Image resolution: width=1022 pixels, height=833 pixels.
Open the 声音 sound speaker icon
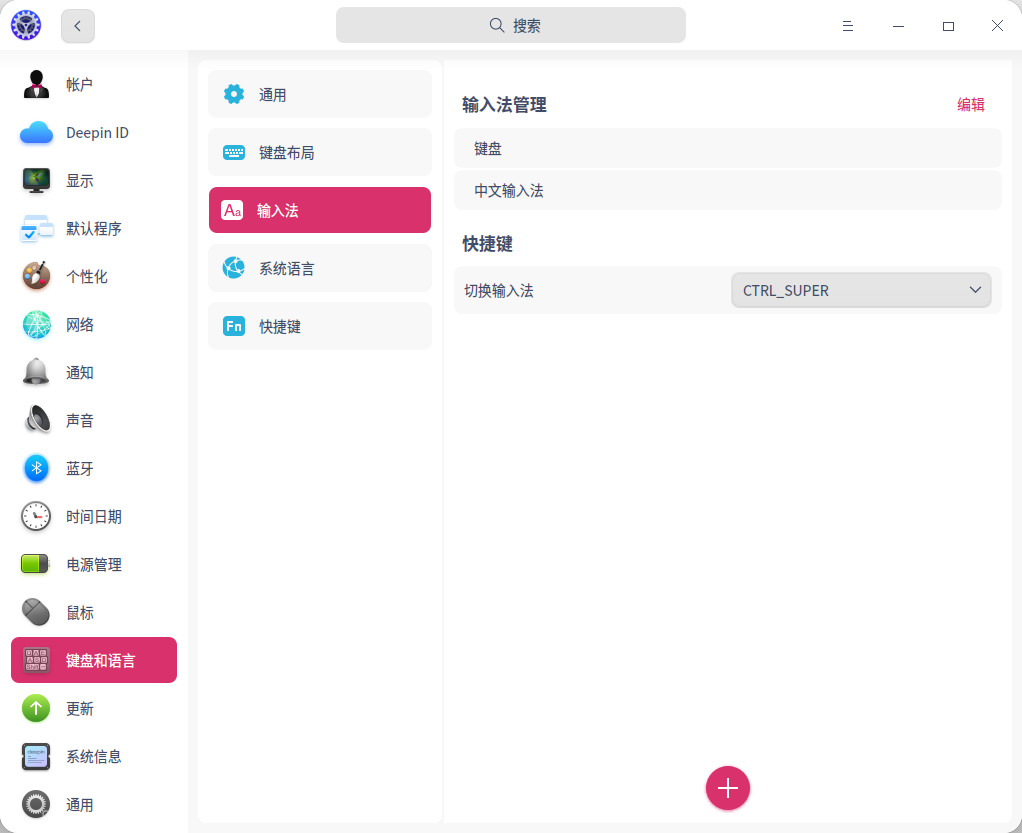pyautogui.click(x=37, y=421)
